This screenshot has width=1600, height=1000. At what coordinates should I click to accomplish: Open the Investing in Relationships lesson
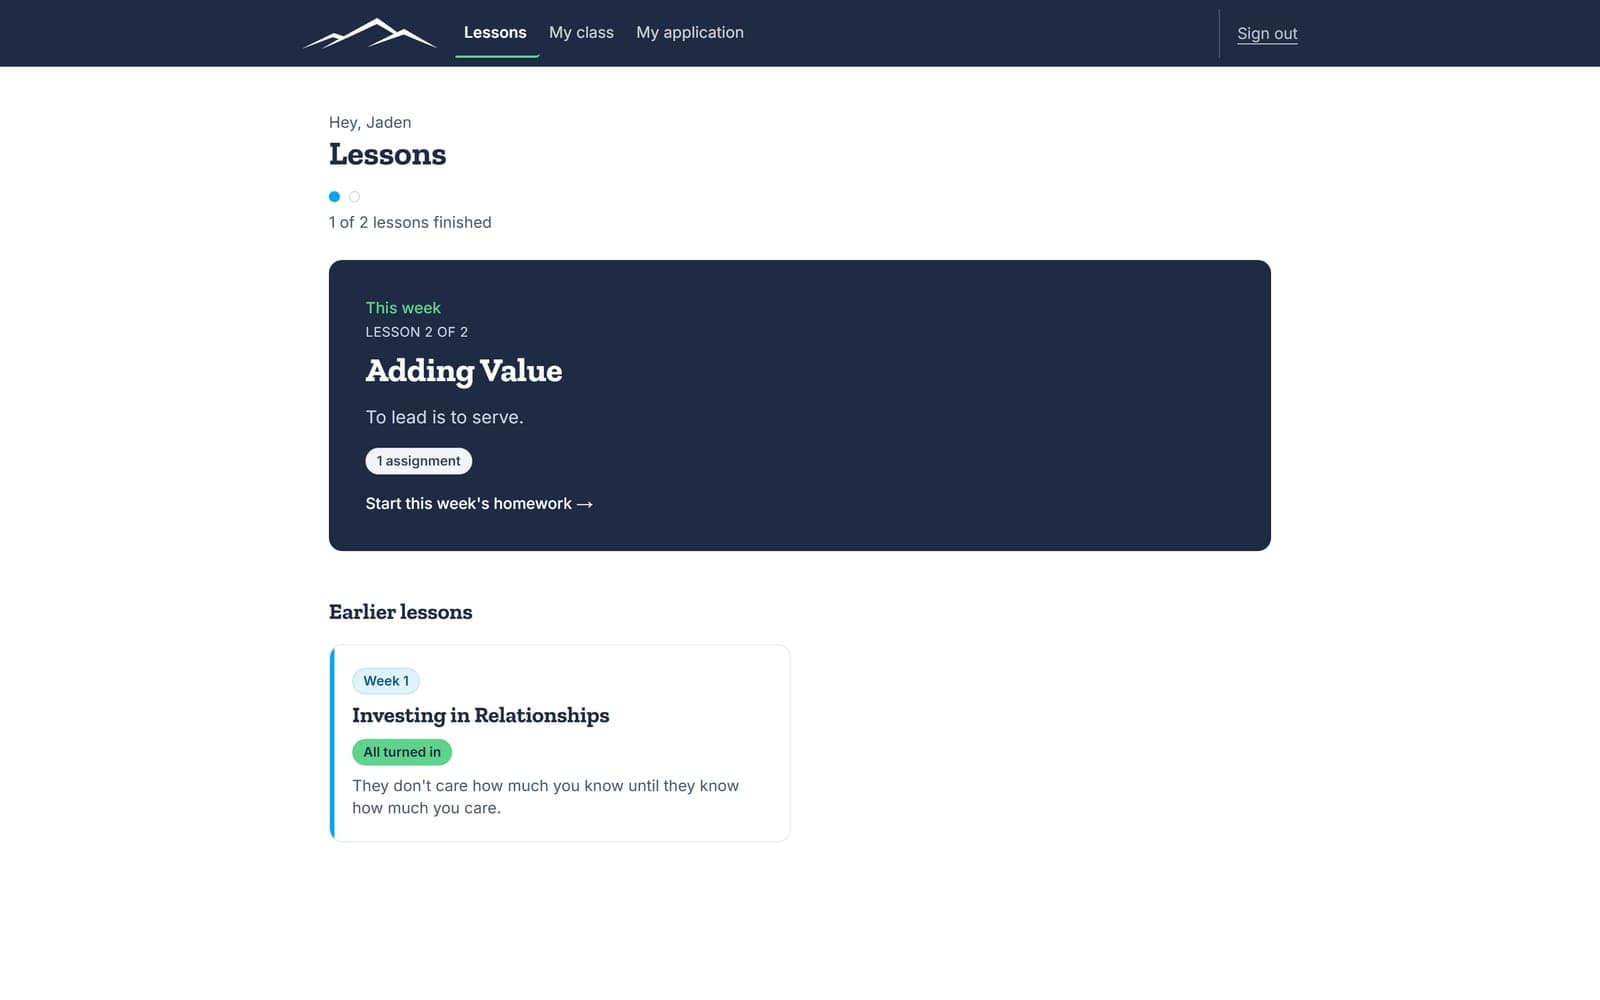[x=480, y=716]
